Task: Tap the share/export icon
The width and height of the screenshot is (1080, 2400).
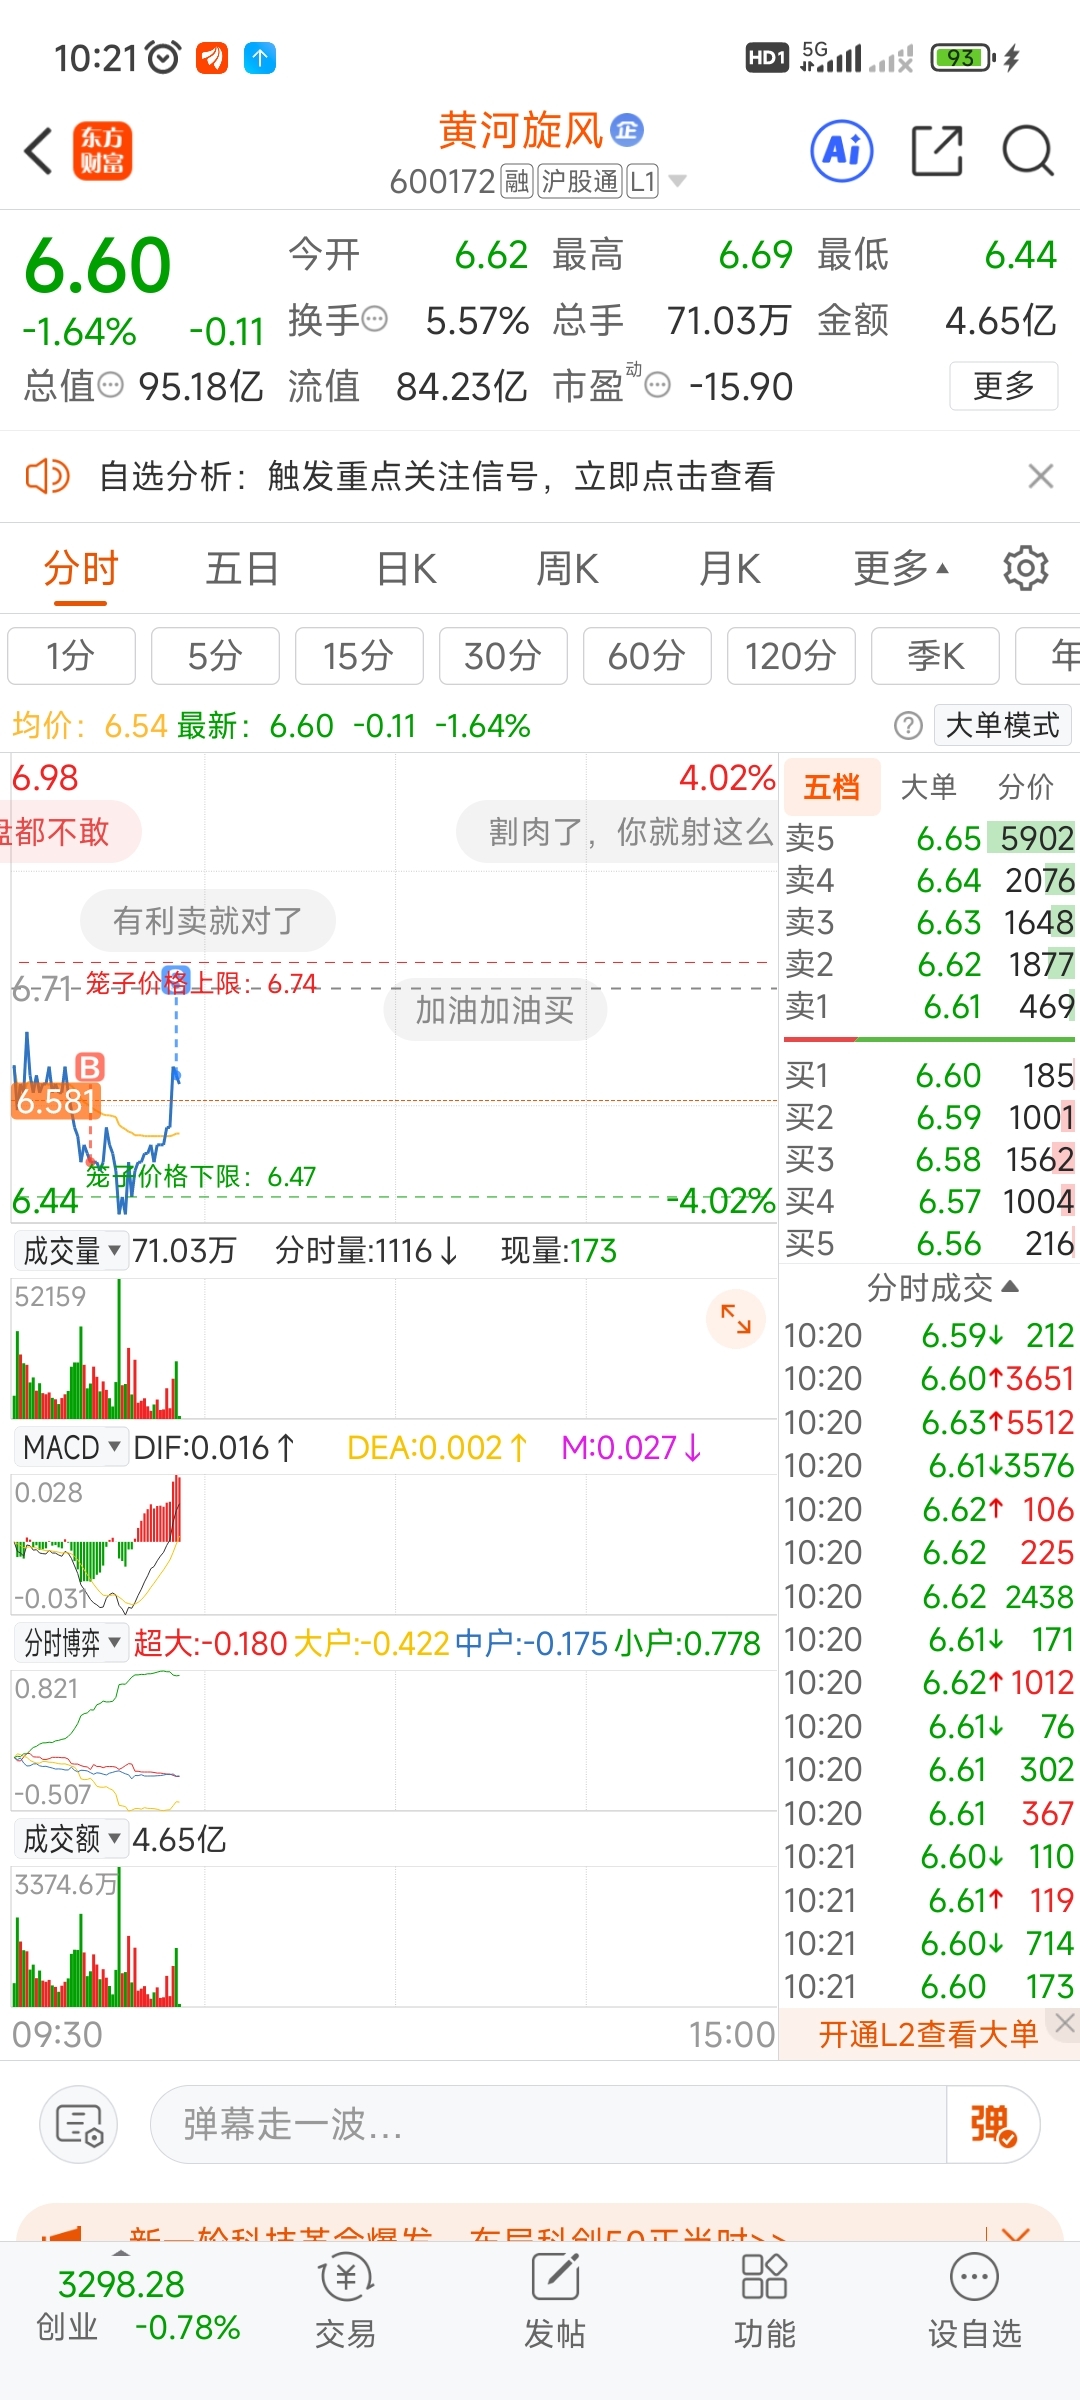Action: point(937,151)
